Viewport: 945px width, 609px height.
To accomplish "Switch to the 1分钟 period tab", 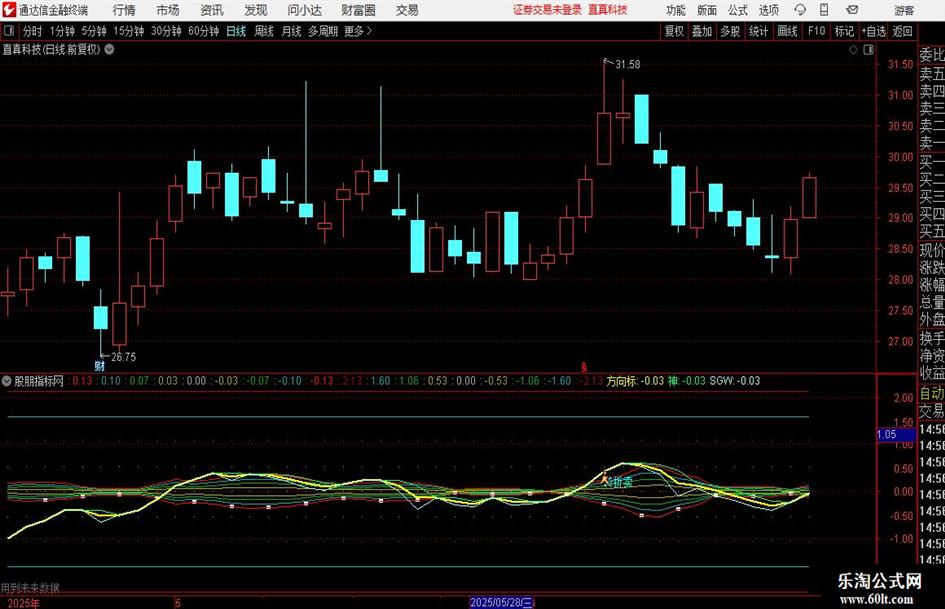I will pos(61,31).
